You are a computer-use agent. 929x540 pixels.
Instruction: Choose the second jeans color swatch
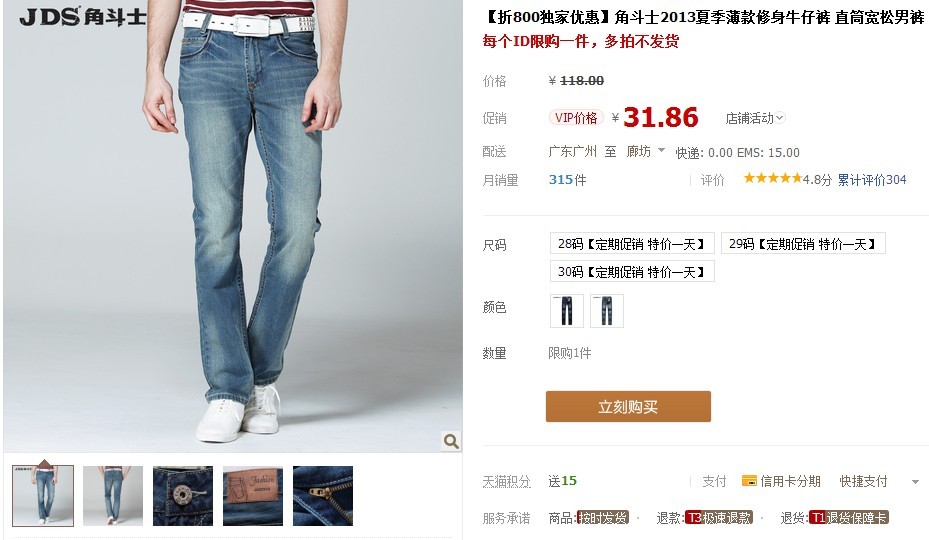point(607,311)
